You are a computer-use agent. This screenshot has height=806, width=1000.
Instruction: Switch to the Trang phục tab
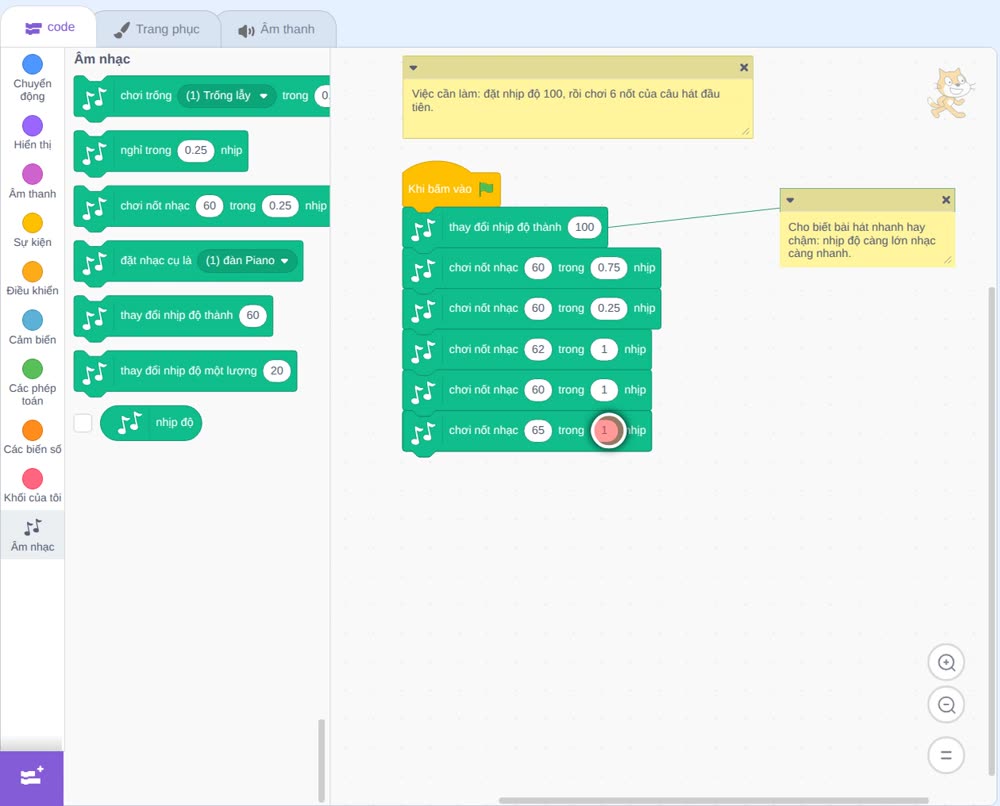click(x=157, y=29)
